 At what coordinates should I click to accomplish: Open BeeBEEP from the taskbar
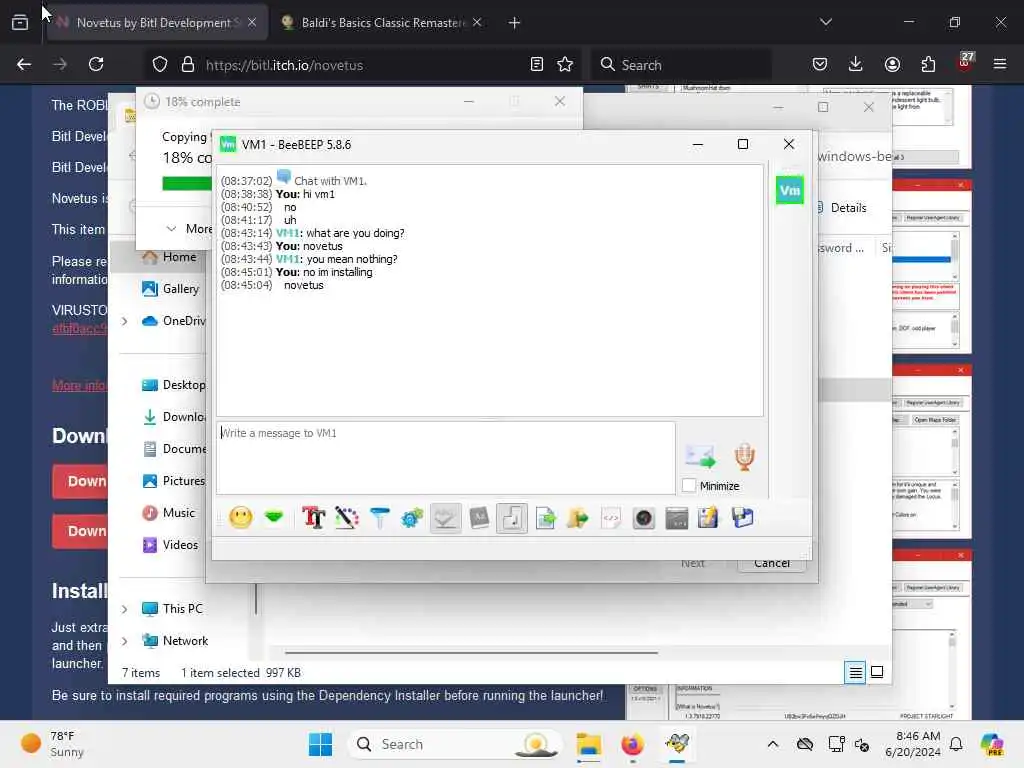click(677, 744)
